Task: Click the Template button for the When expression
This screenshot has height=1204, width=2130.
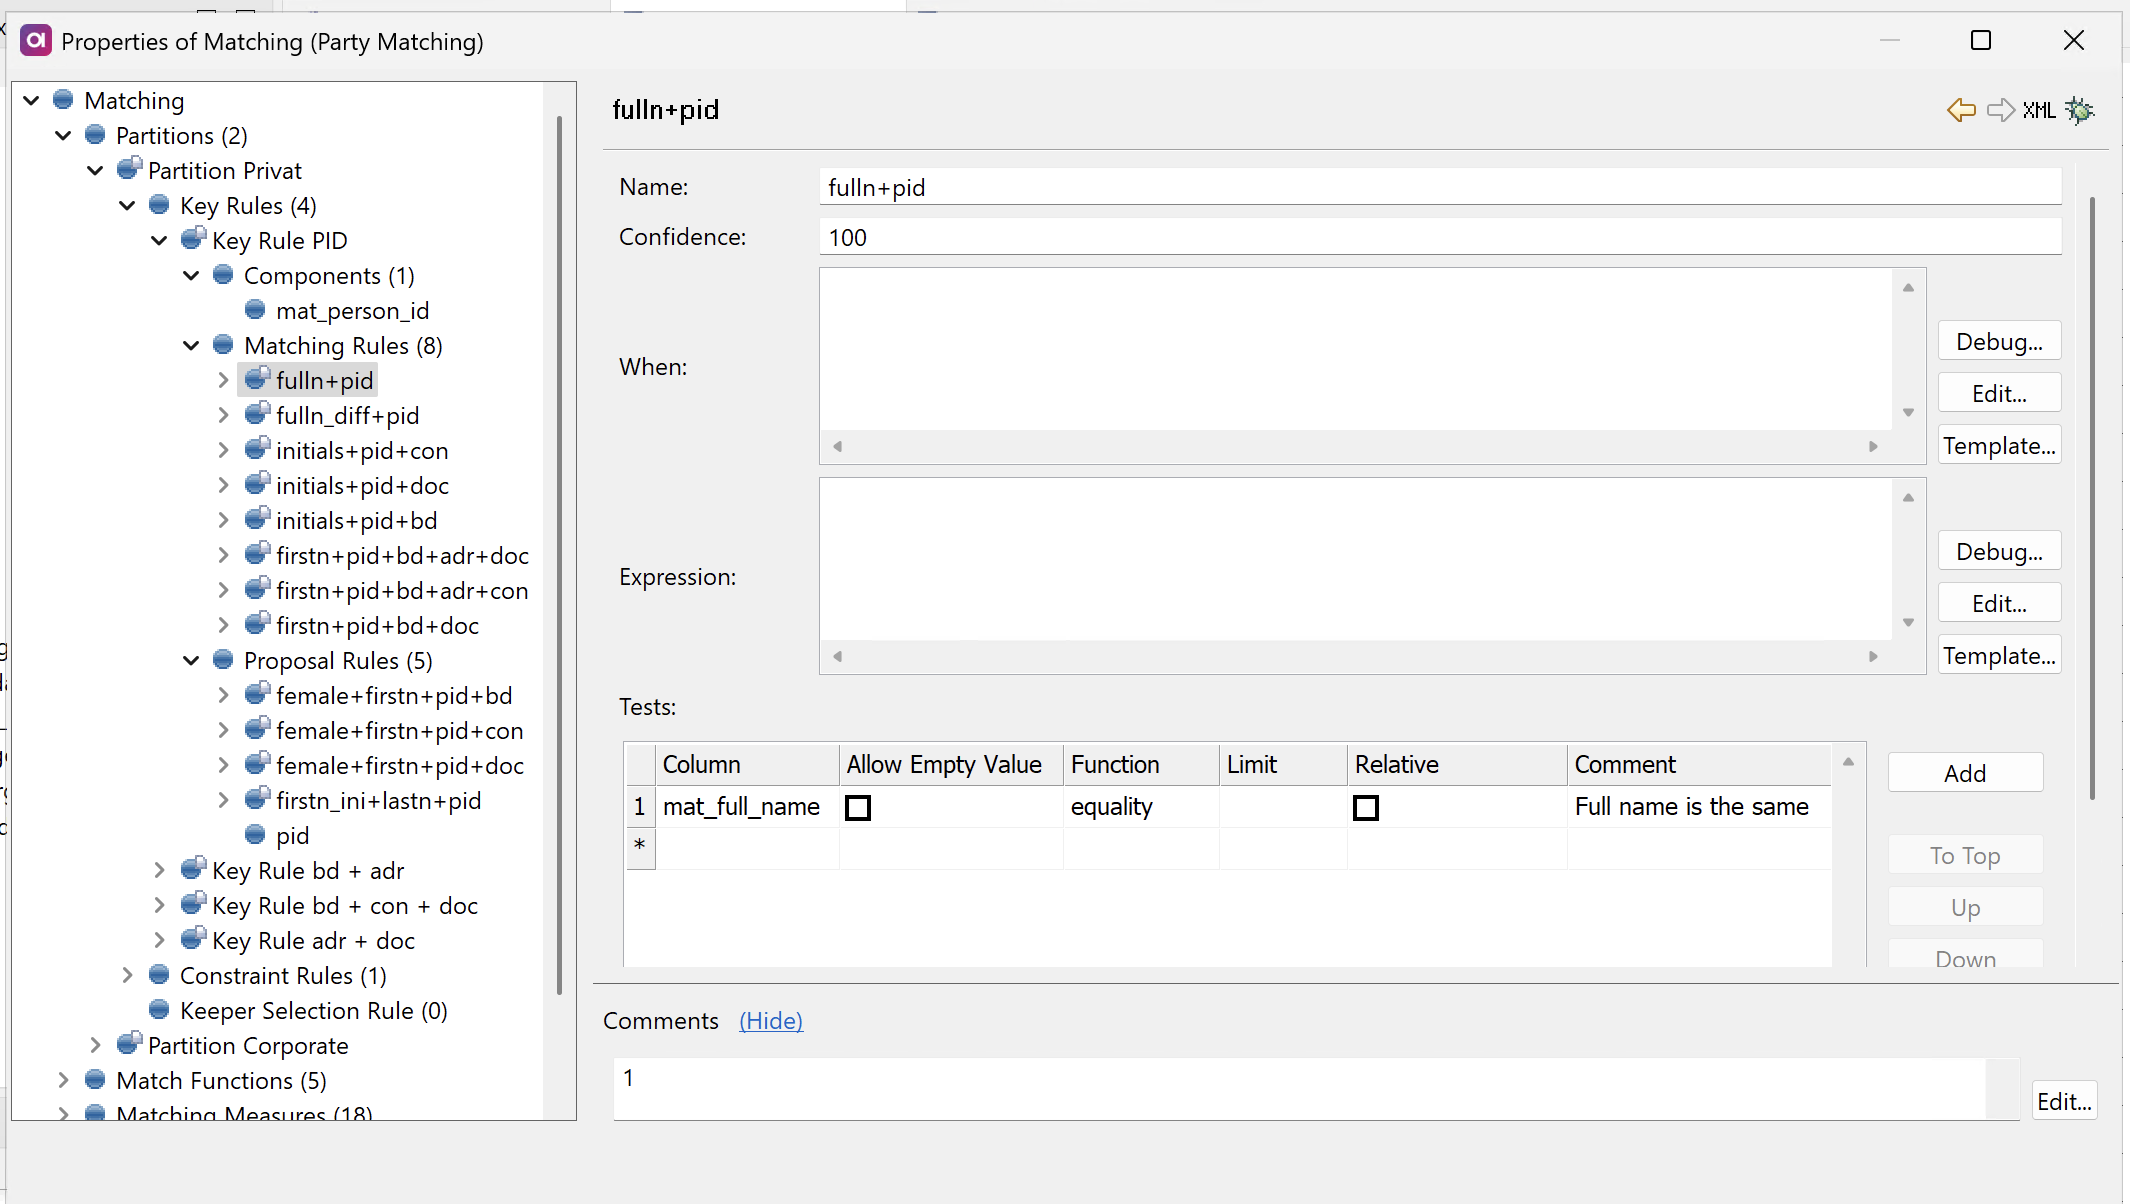Action: pyautogui.click(x=1999, y=445)
